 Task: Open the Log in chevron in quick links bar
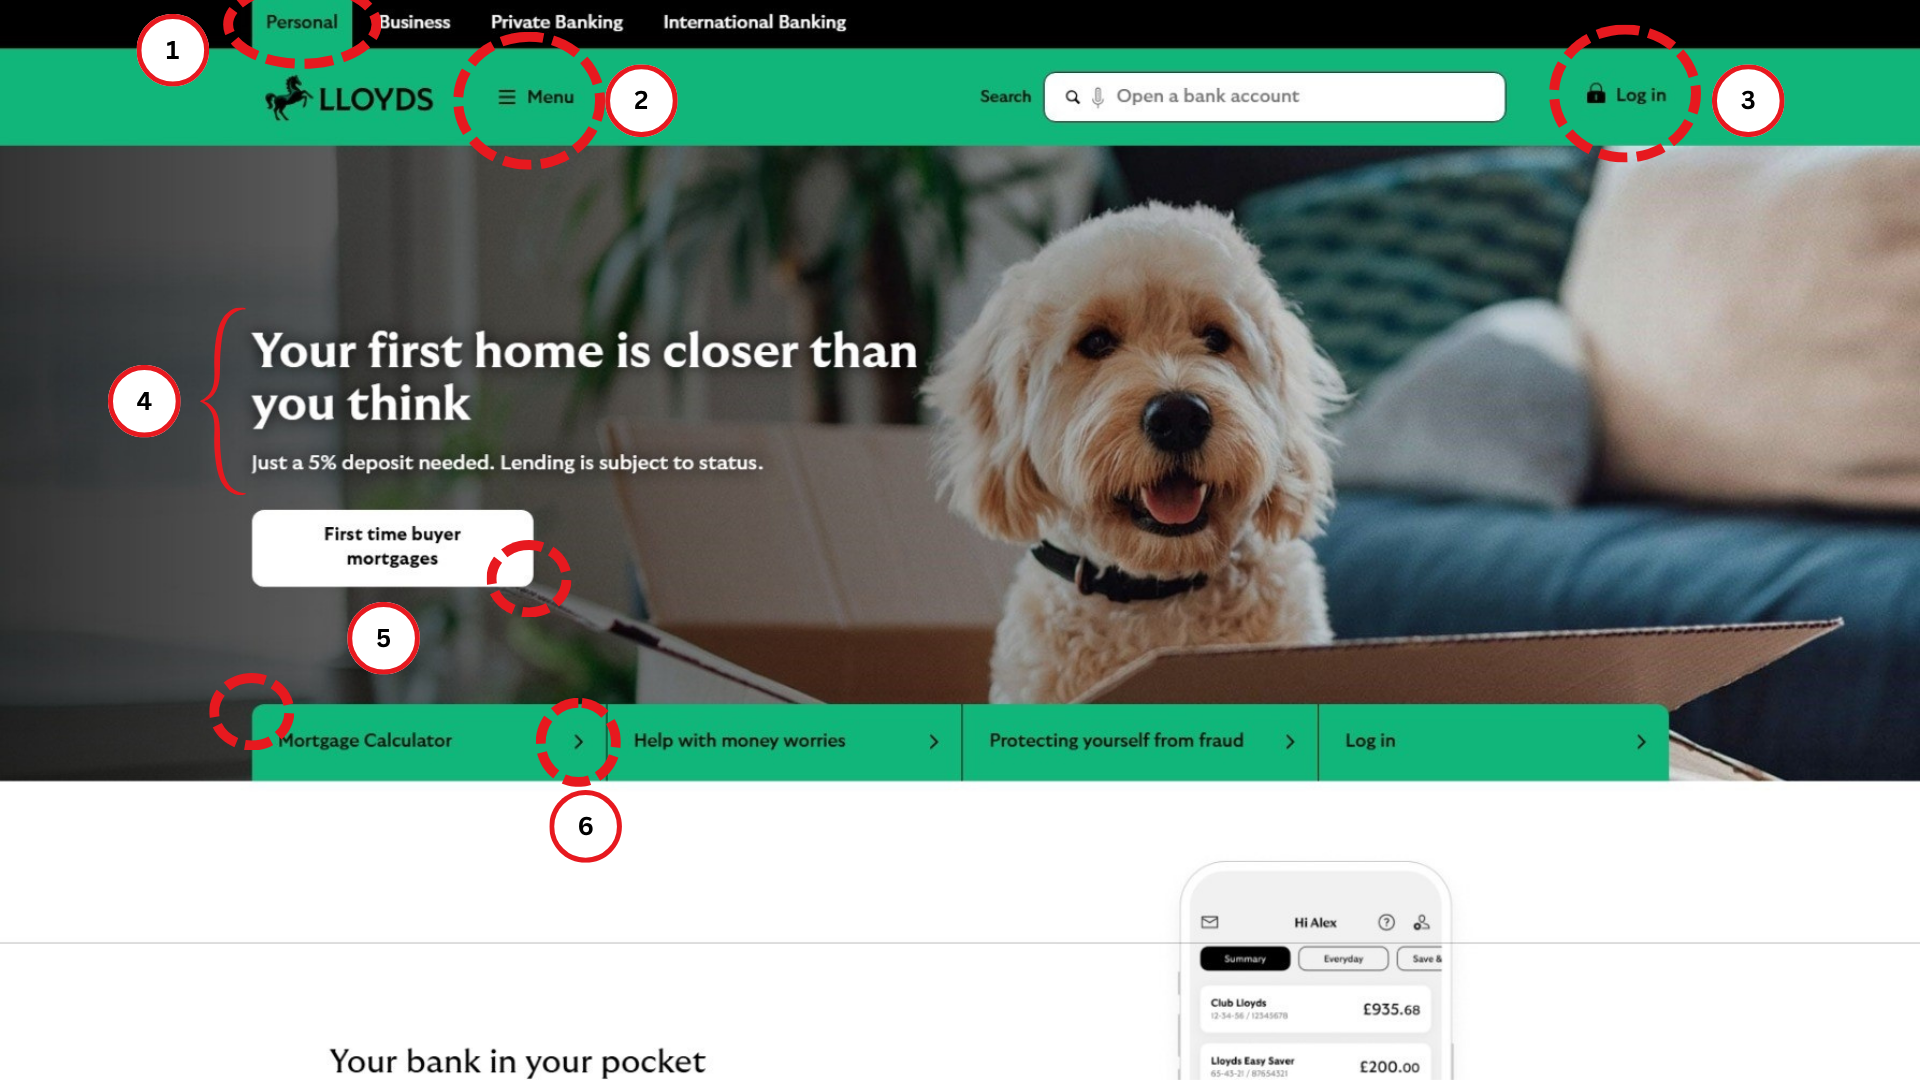(1641, 742)
